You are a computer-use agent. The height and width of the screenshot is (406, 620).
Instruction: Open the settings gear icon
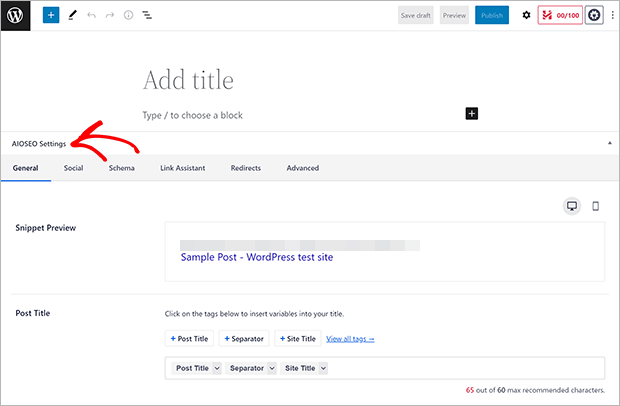click(527, 16)
